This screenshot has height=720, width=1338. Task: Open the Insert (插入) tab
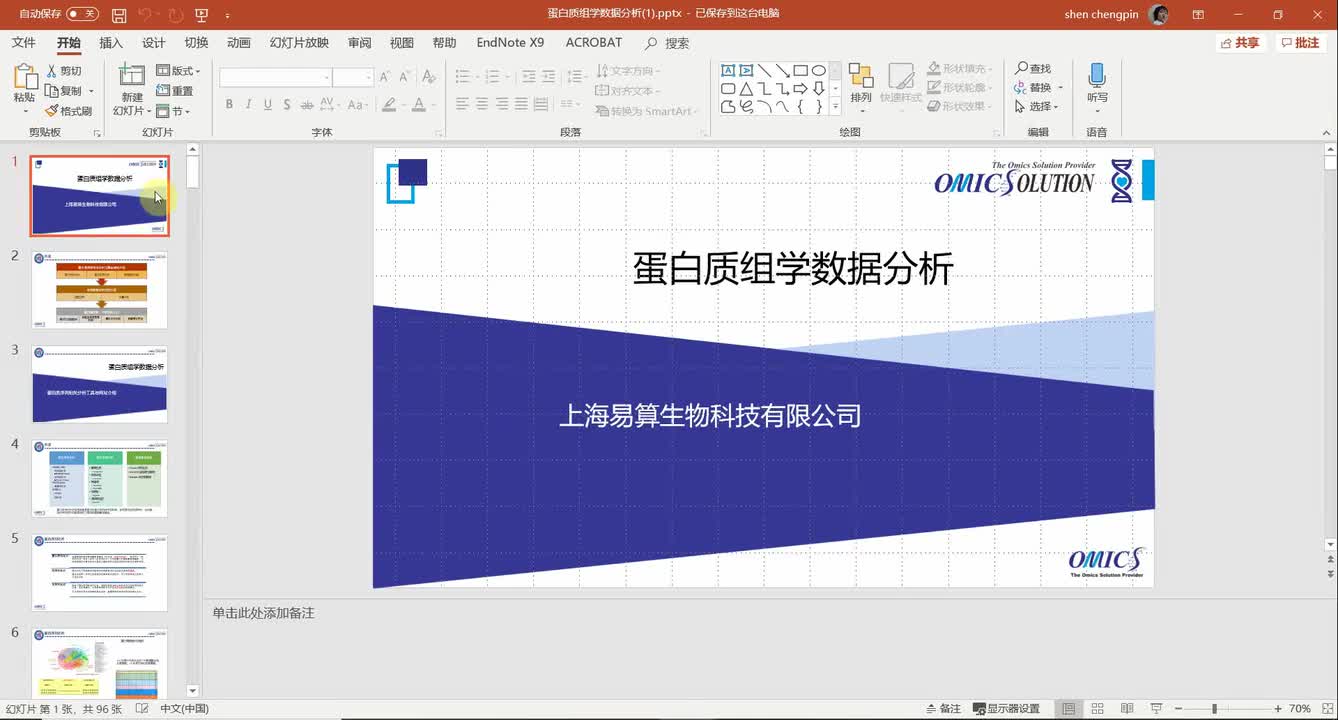pos(111,43)
